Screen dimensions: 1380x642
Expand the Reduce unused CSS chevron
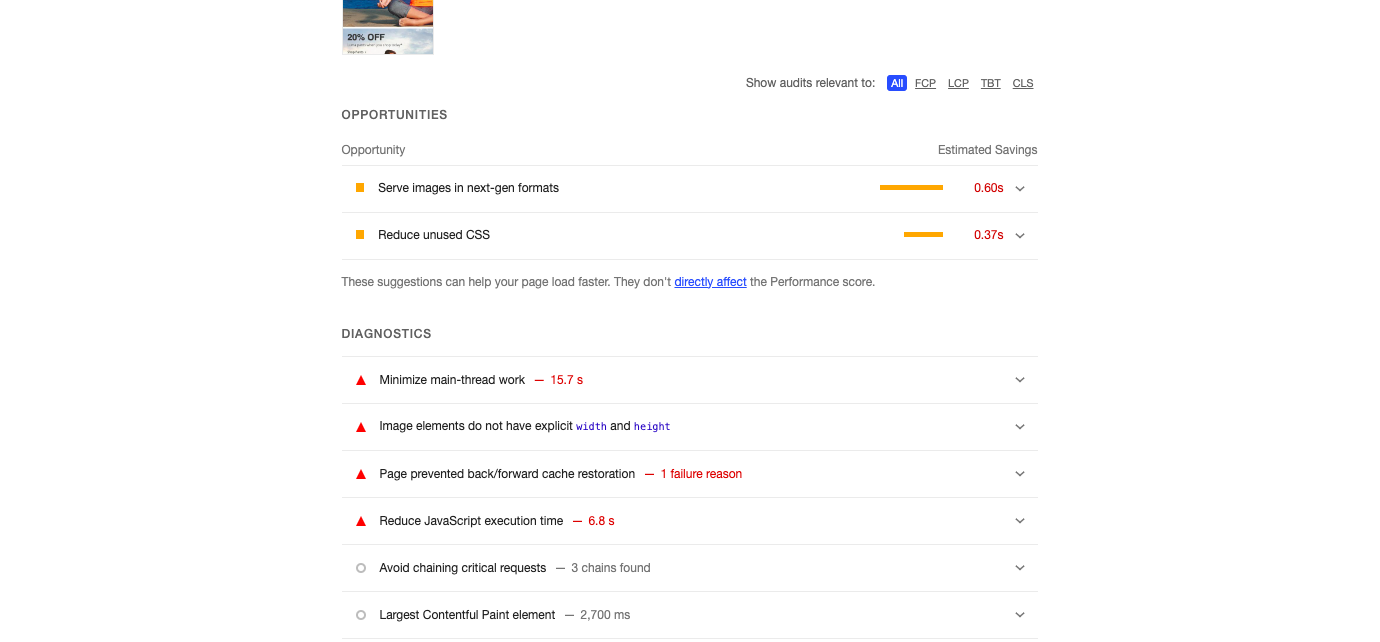[x=1020, y=235]
